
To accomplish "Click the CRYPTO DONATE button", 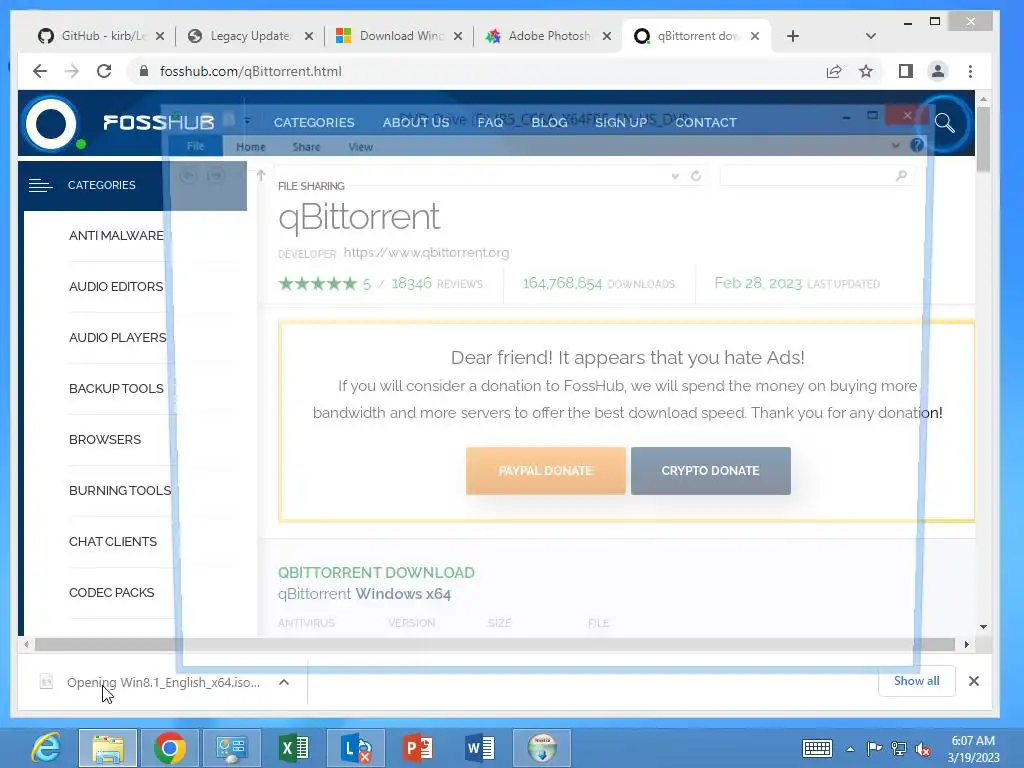I will (711, 471).
